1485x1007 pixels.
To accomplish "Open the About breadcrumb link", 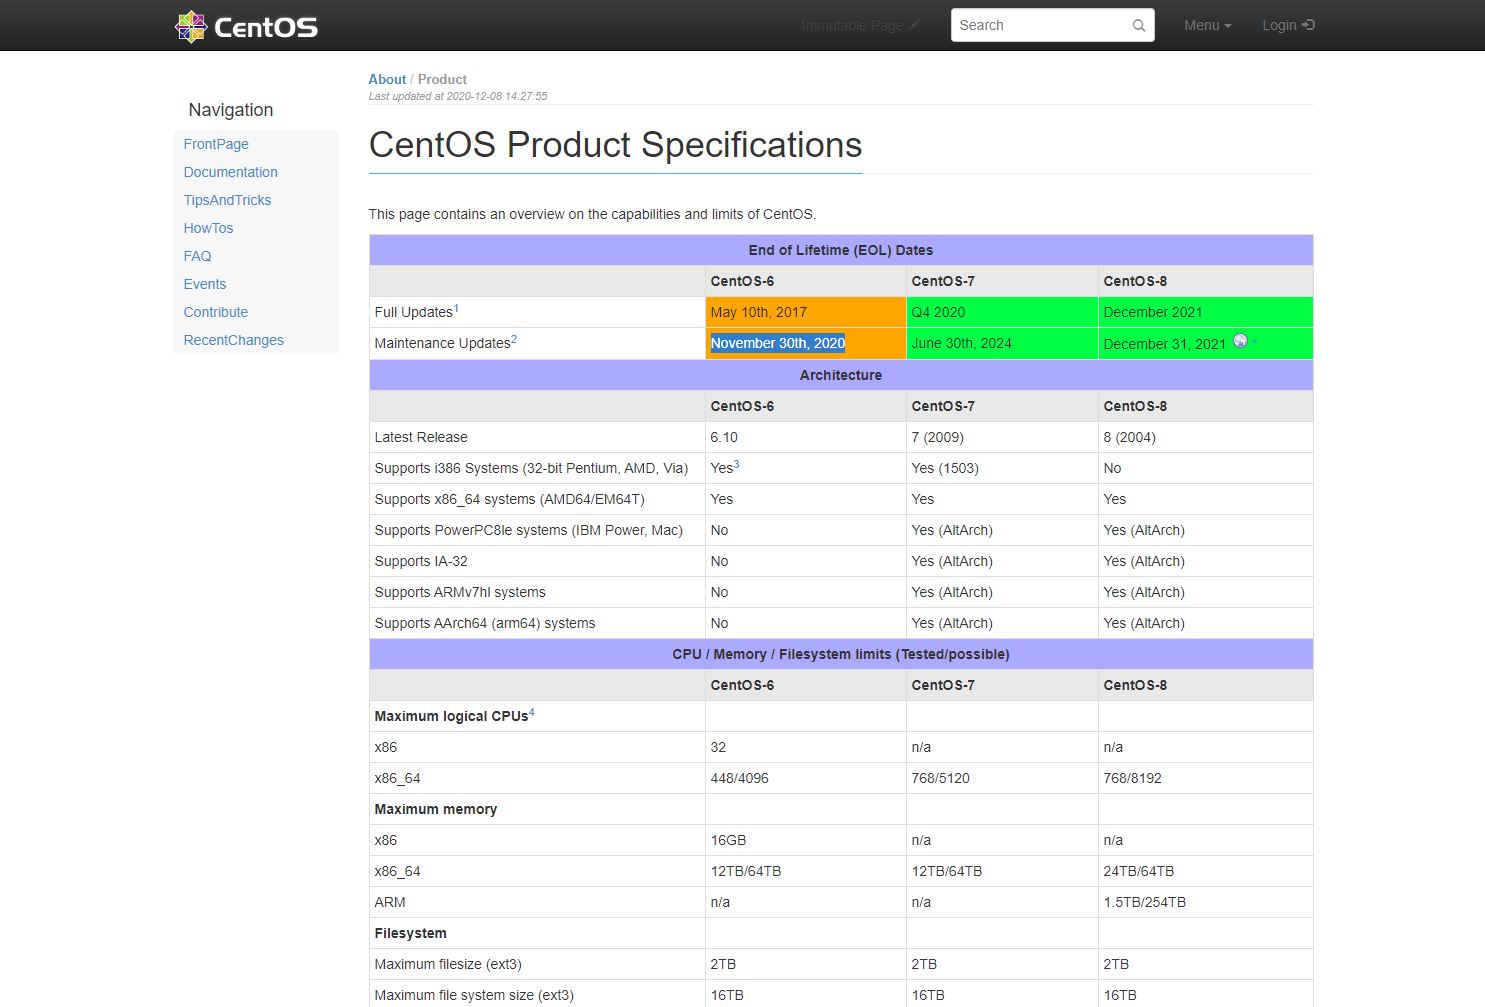I will (387, 79).
